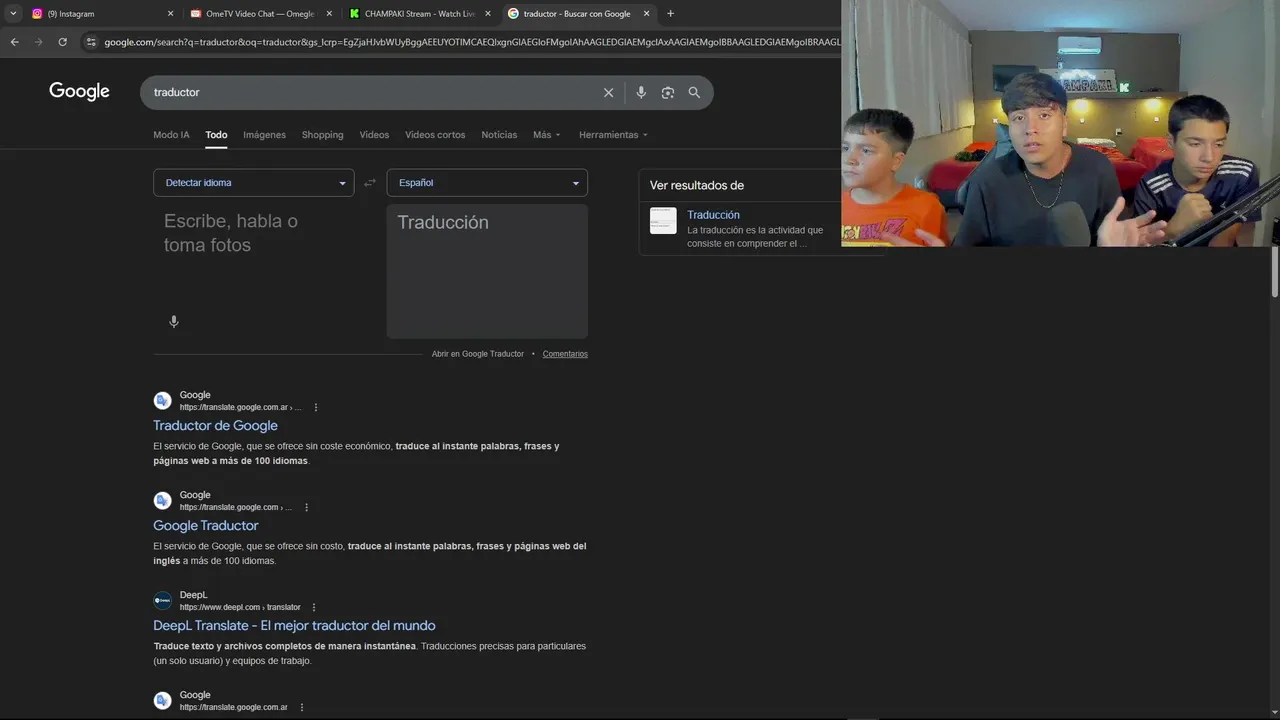Click the DeepL favicon icon
Viewport: 1280px width, 720px height.
[x=162, y=600]
